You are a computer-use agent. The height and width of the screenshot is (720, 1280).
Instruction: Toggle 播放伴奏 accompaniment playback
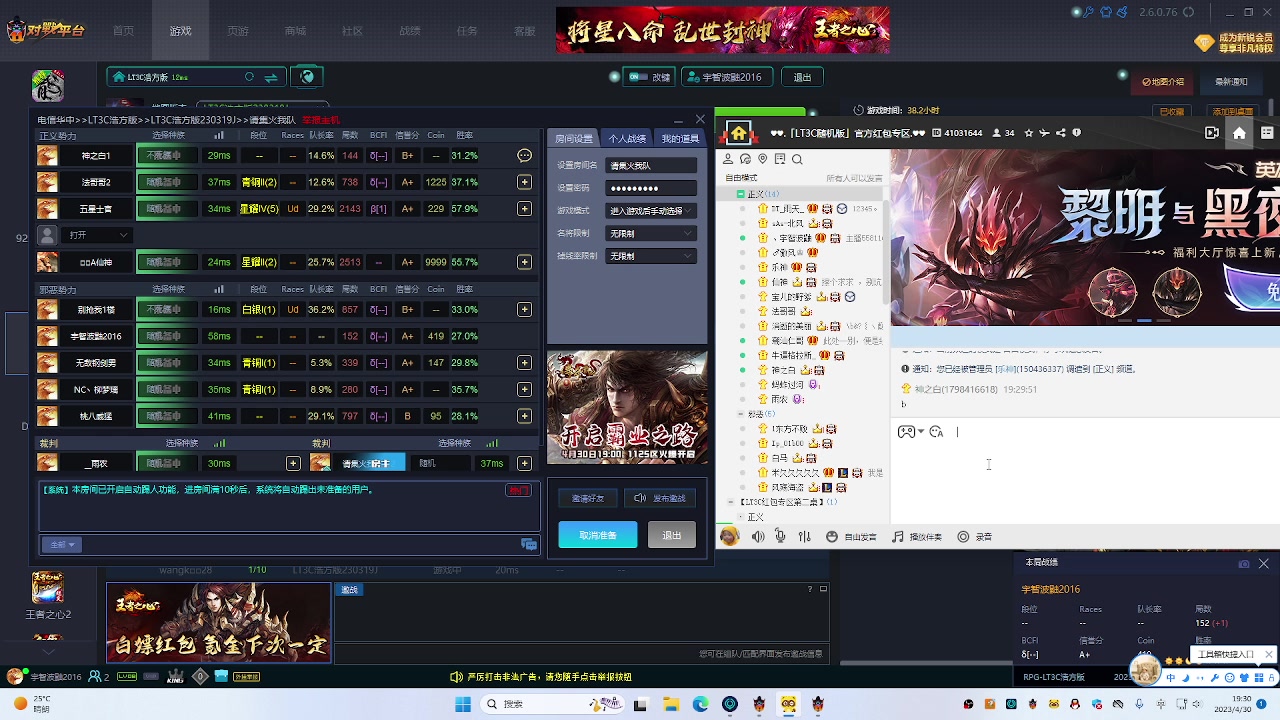point(917,537)
